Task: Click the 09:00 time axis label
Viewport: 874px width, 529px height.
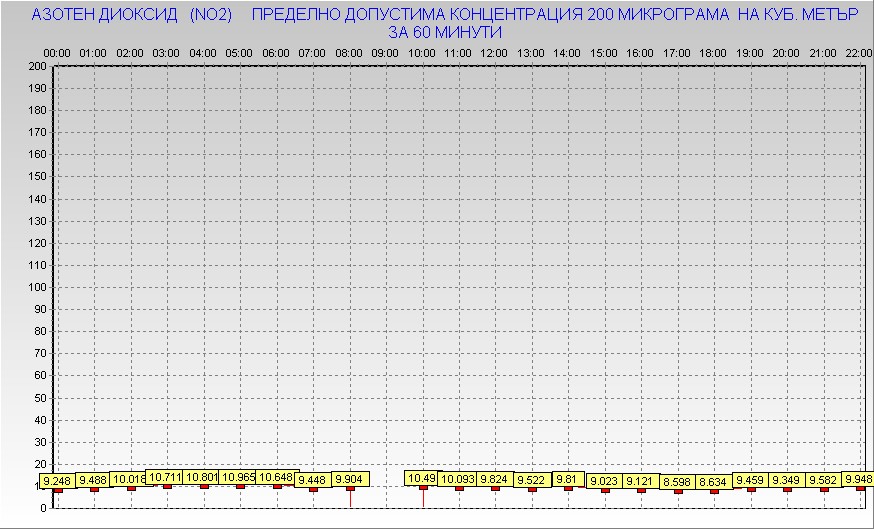Action: pos(385,52)
